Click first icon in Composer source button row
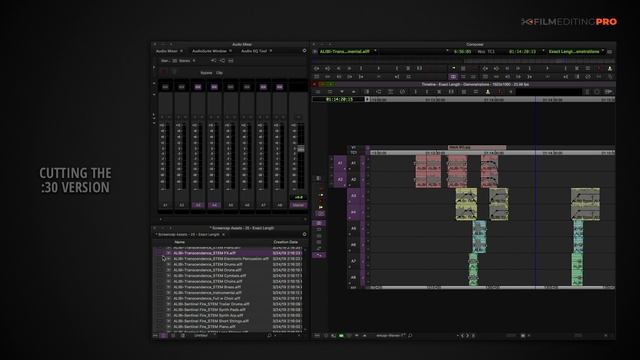This screenshot has width=640, height=360. pyautogui.click(x=316, y=68)
